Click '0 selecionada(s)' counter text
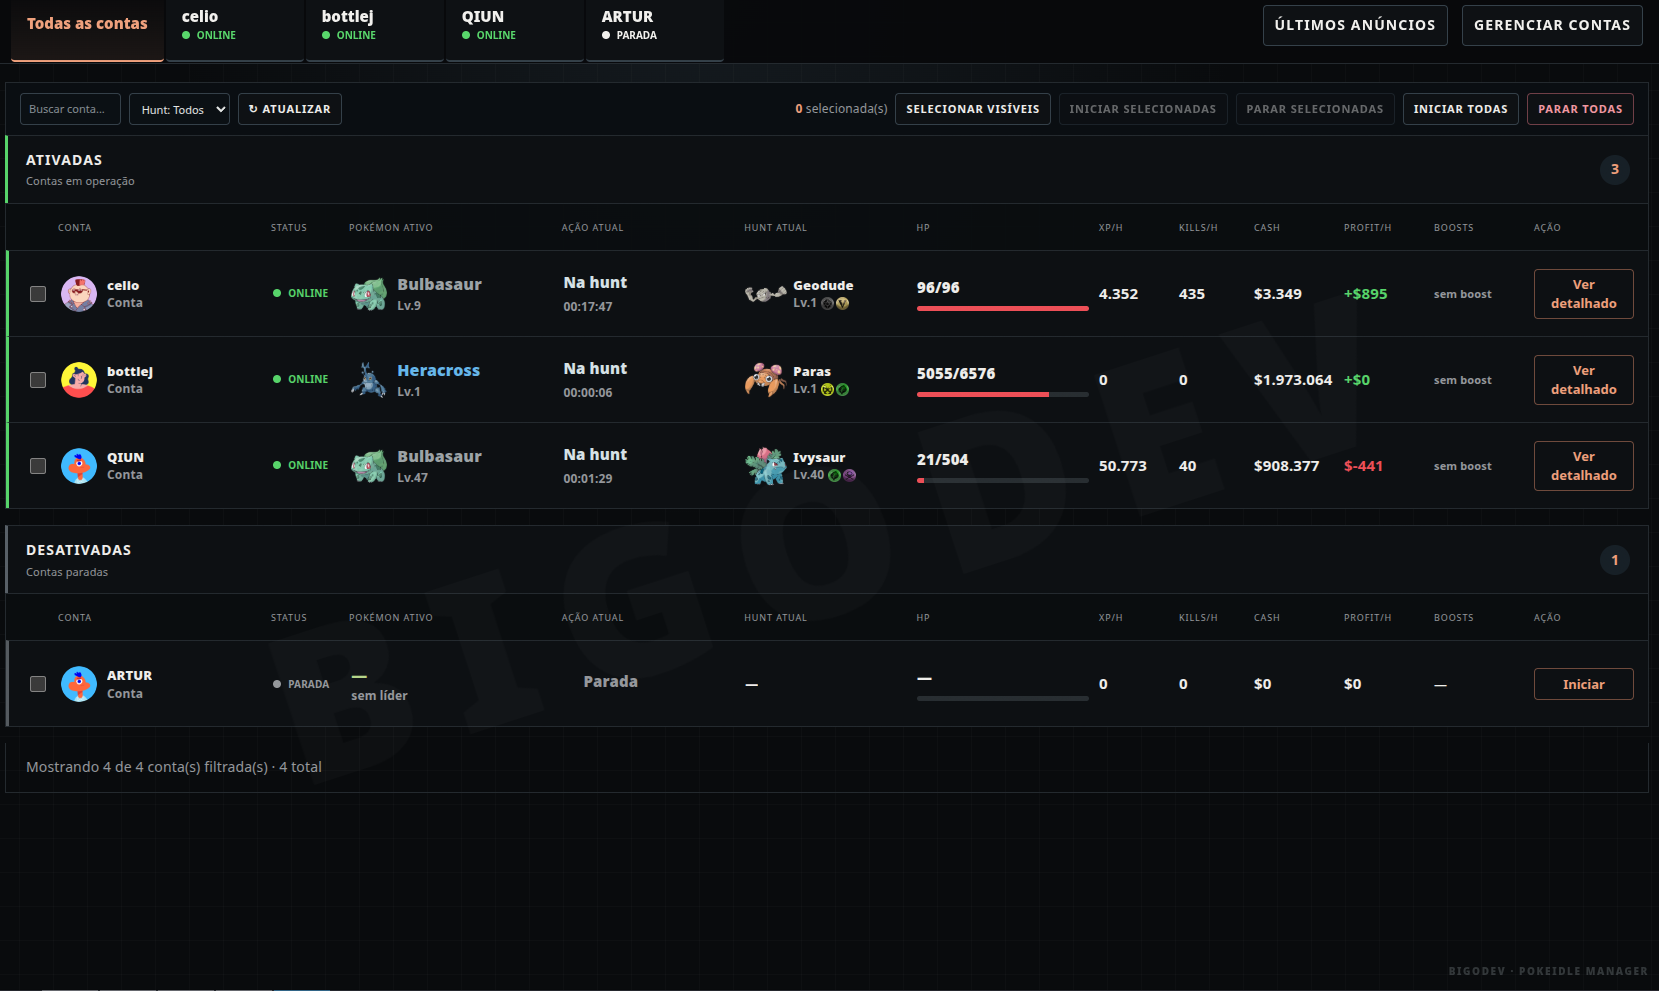The width and height of the screenshot is (1659, 991). [x=841, y=109]
